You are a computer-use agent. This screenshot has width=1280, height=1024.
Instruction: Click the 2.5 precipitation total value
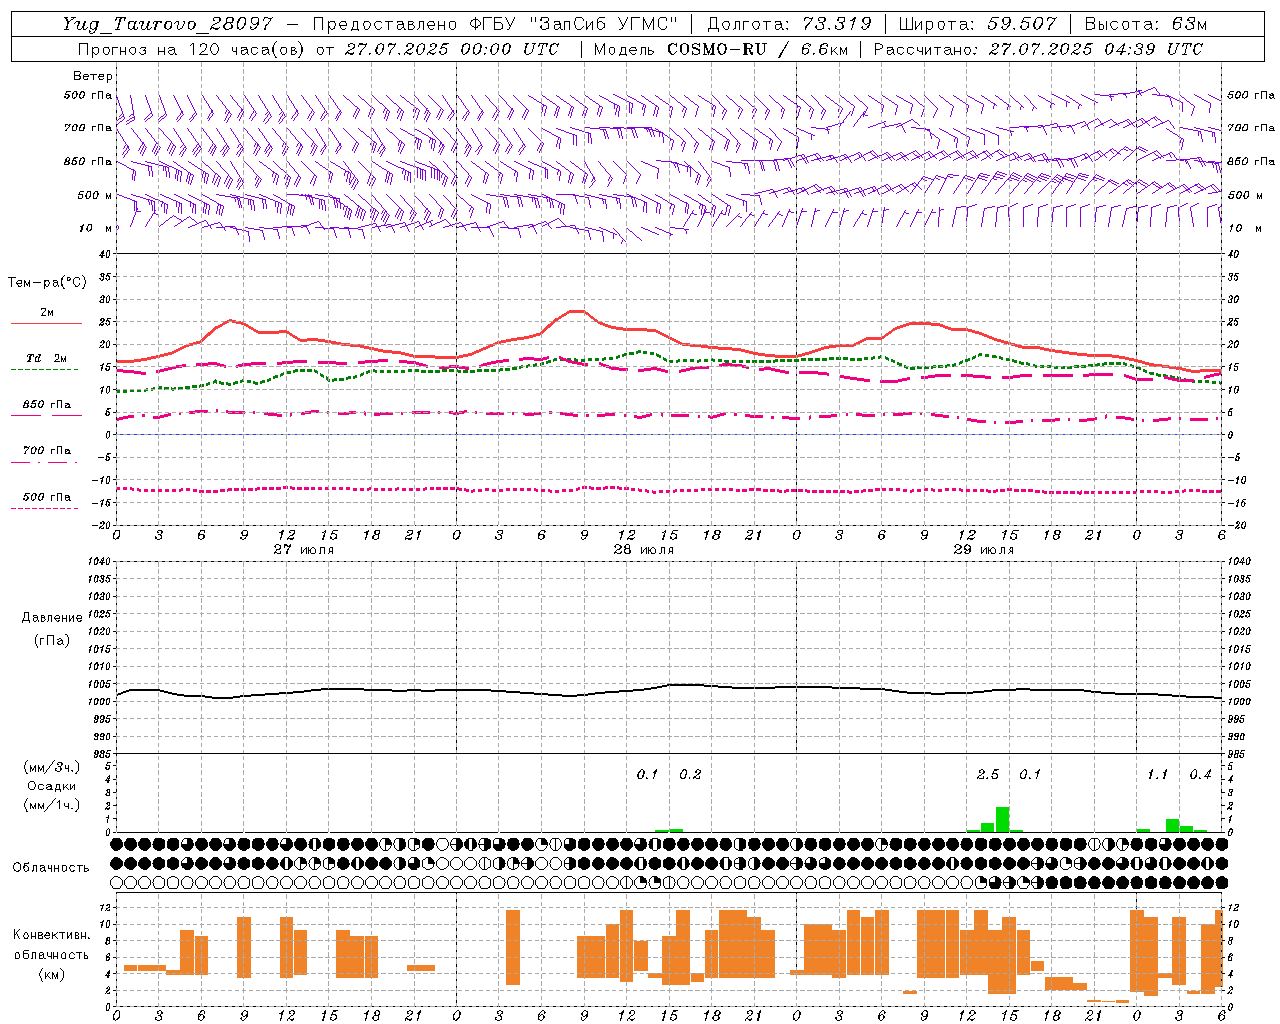tap(988, 775)
